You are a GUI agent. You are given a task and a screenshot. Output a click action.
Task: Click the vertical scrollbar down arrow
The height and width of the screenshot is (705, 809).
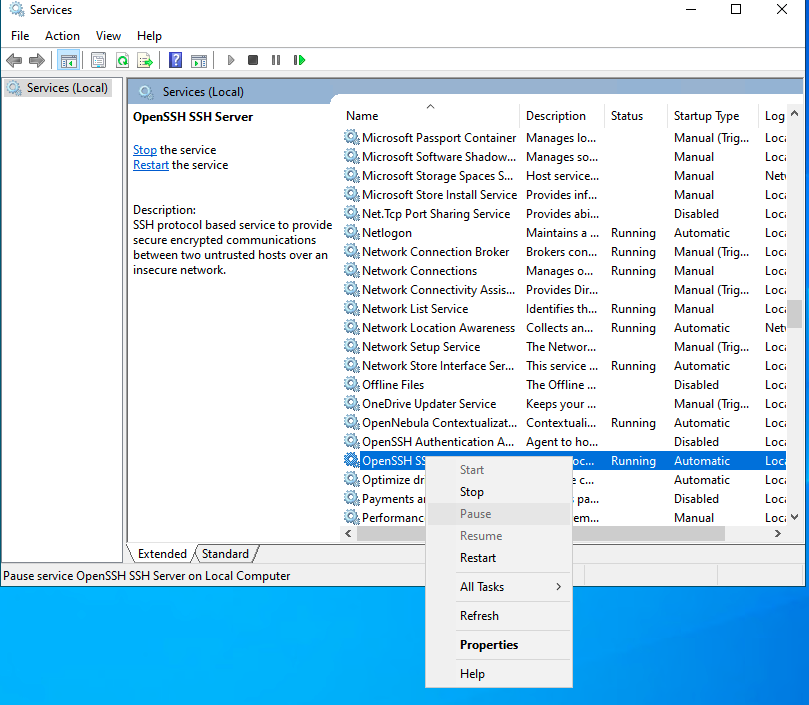coord(795,517)
